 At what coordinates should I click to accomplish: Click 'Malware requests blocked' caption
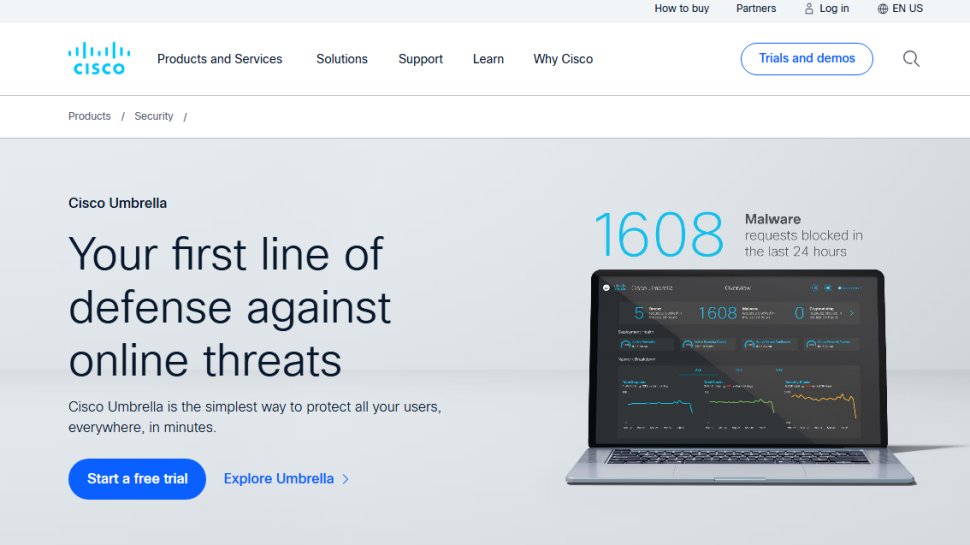pyautogui.click(x=804, y=235)
